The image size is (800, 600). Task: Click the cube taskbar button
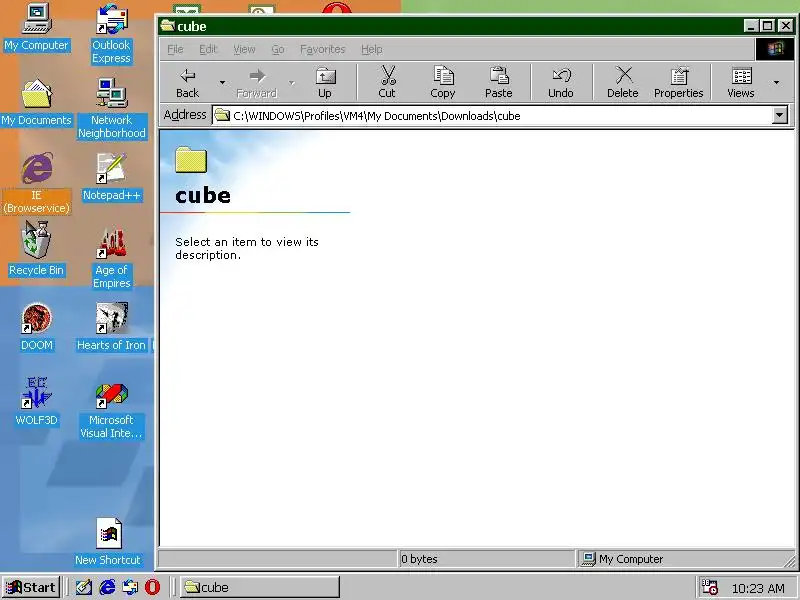coord(259,587)
